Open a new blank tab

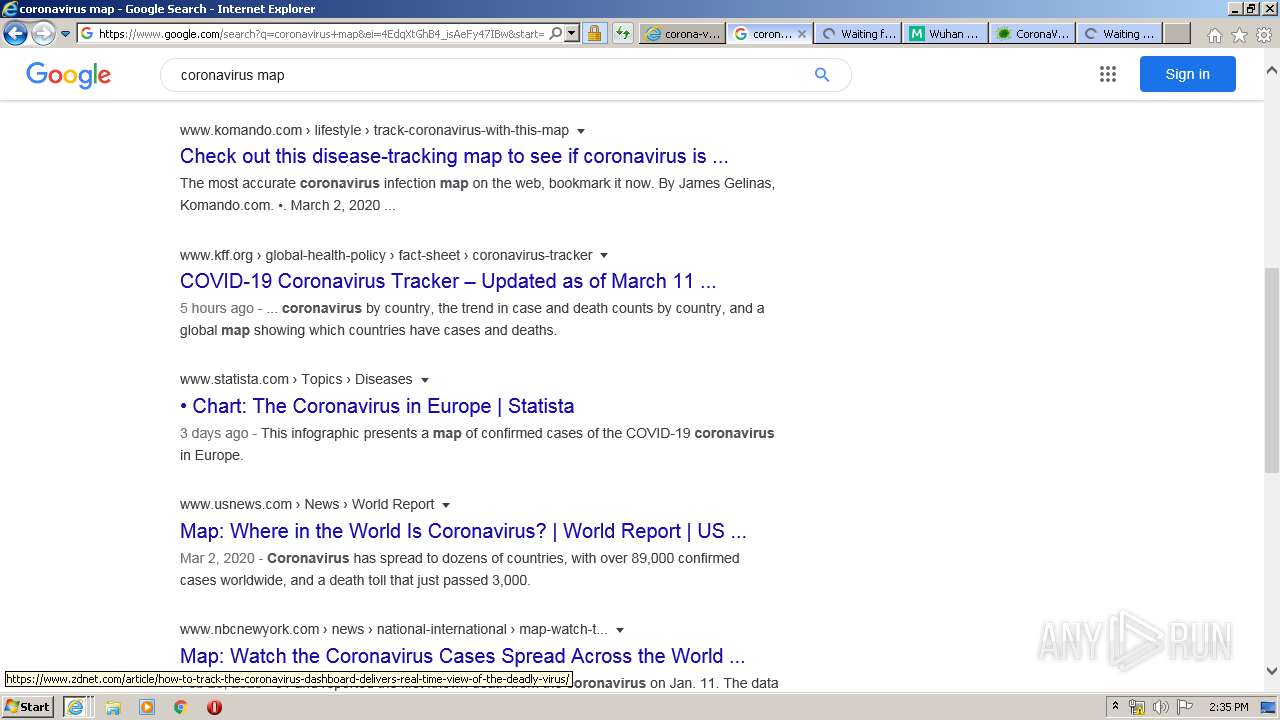click(x=1177, y=33)
